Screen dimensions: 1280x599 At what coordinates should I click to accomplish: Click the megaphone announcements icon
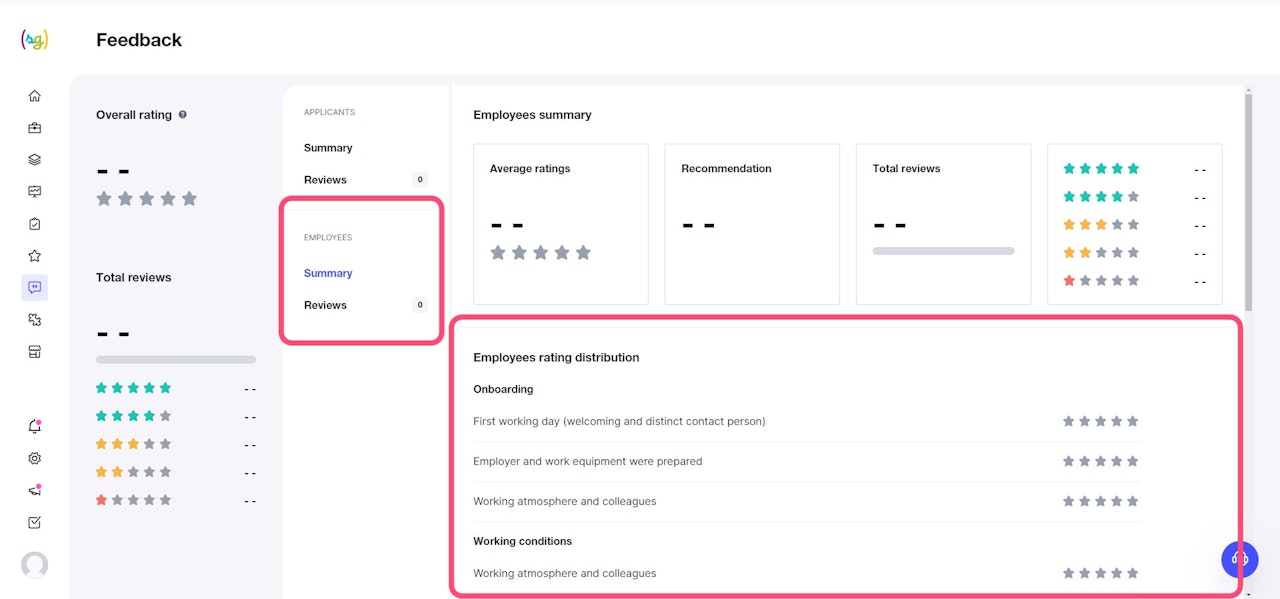[35, 490]
